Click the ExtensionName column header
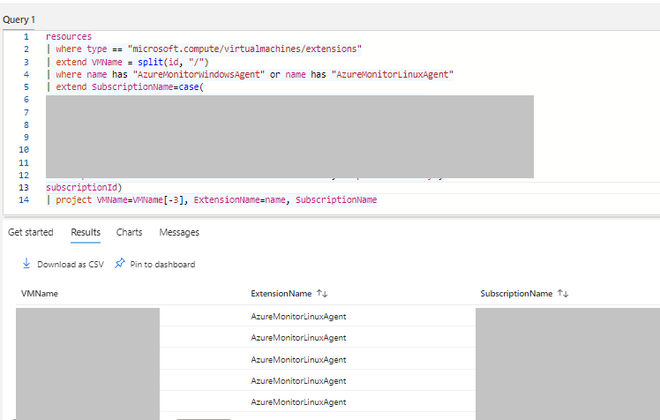660x420 pixels. (x=281, y=293)
